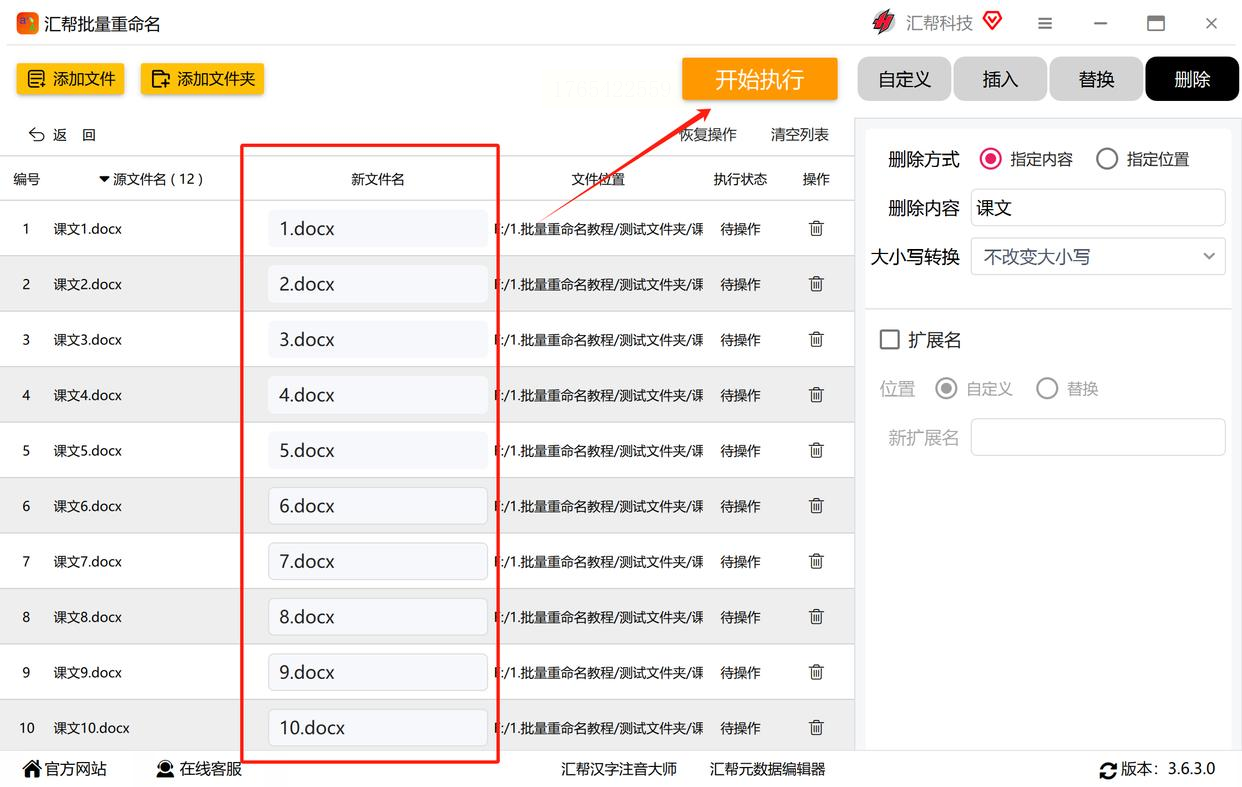Click the 添加文件夹 button
The height and width of the screenshot is (787, 1242).
tap(202, 79)
